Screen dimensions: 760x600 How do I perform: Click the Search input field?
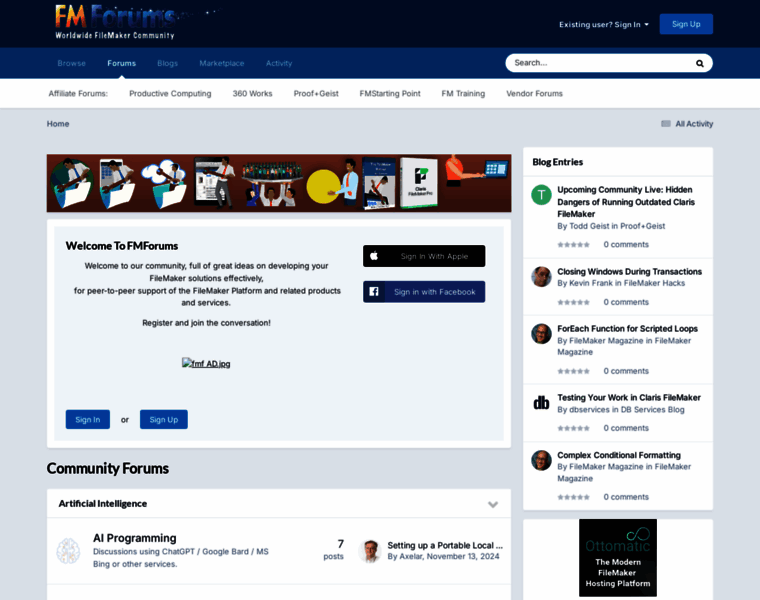click(601, 63)
